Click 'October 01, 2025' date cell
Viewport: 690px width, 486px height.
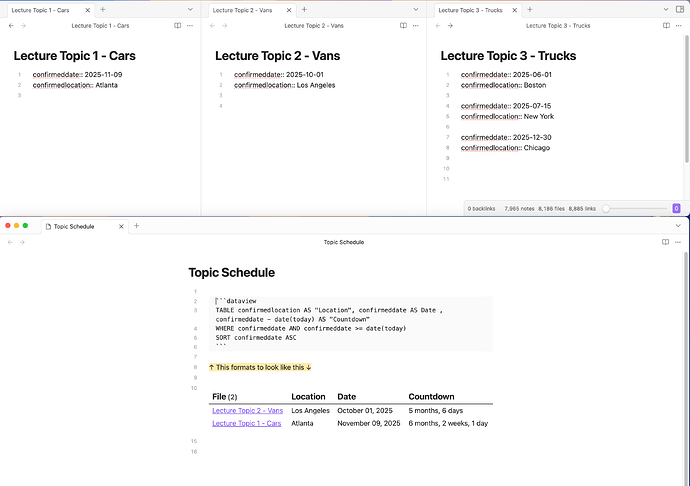point(365,410)
